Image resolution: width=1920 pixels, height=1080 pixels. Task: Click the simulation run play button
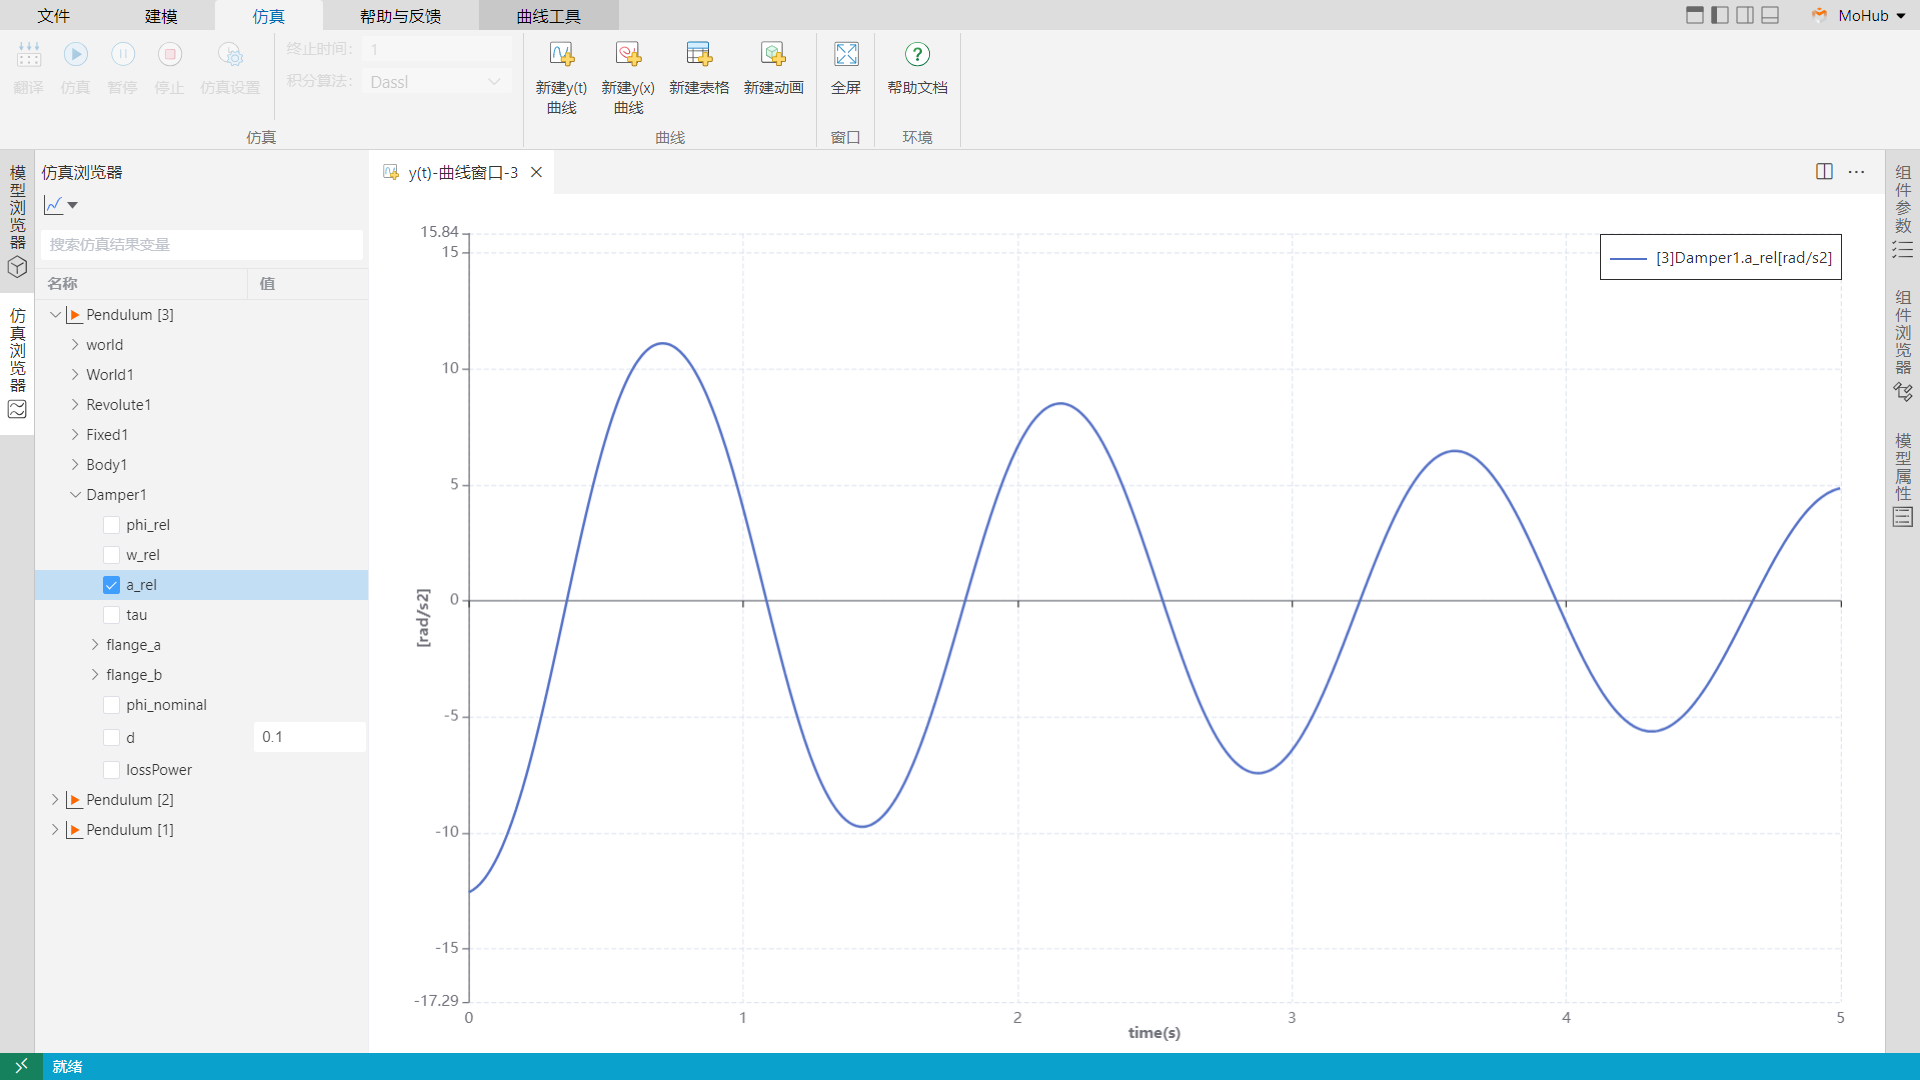(x=75, y=54)
